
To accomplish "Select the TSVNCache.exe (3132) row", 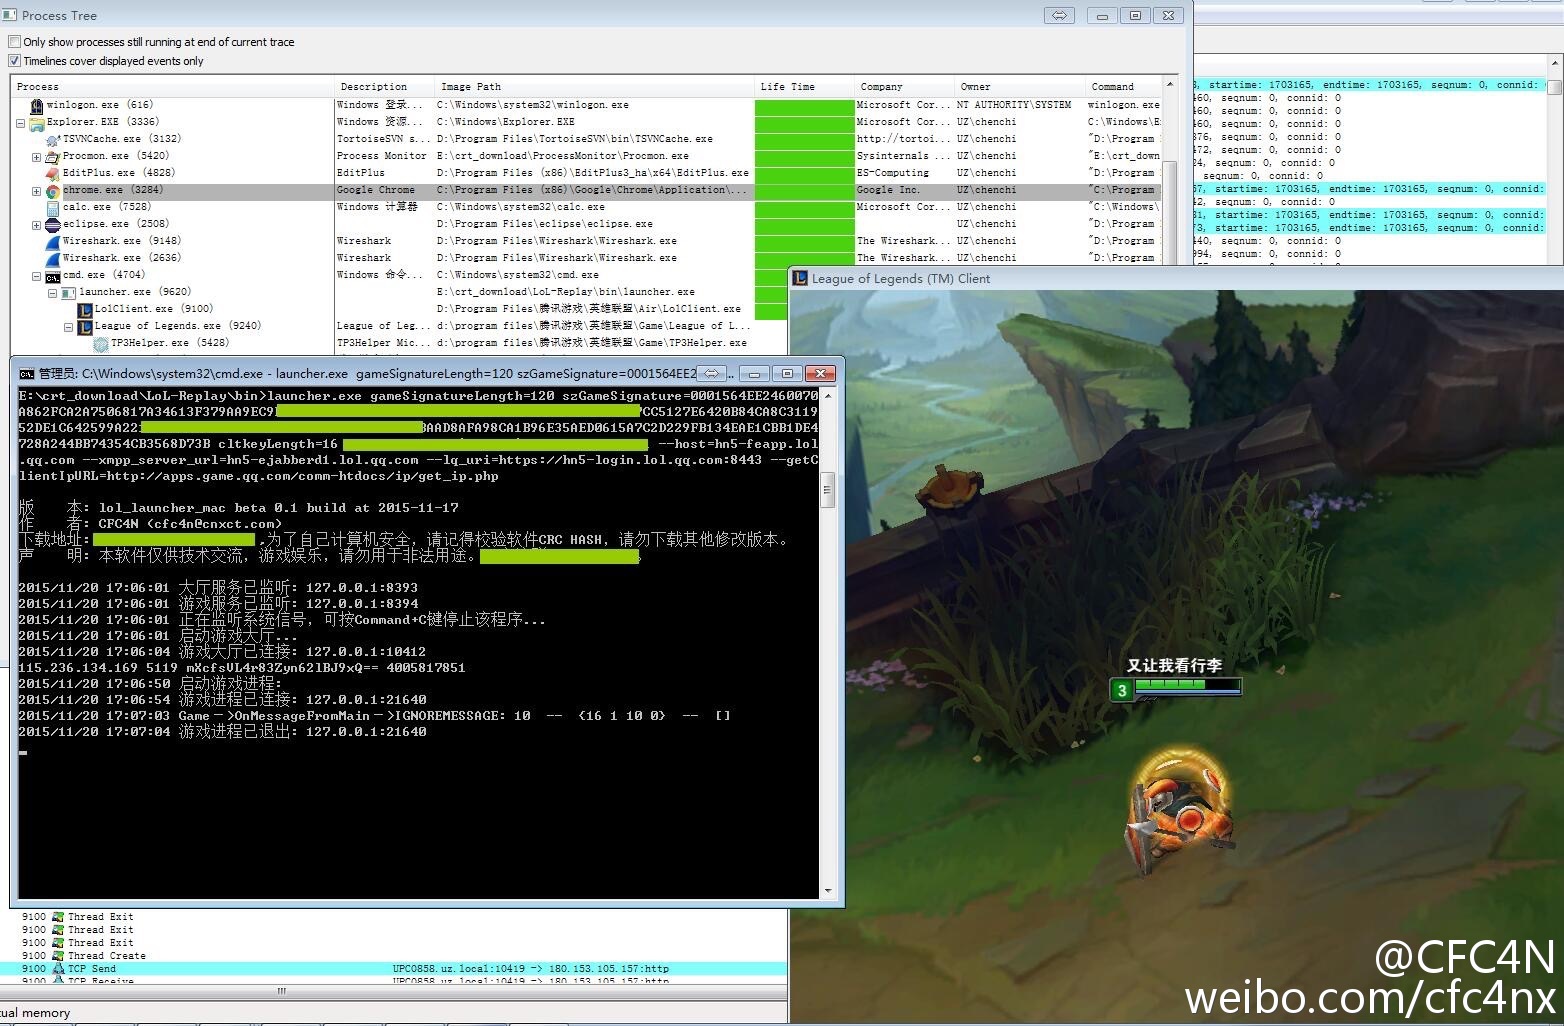I will [586, 139].
